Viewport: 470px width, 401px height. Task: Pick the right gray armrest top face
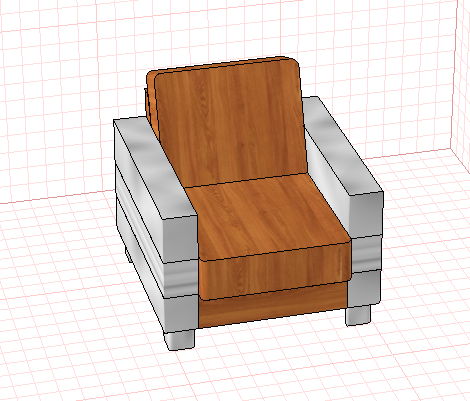pos(343,145)
